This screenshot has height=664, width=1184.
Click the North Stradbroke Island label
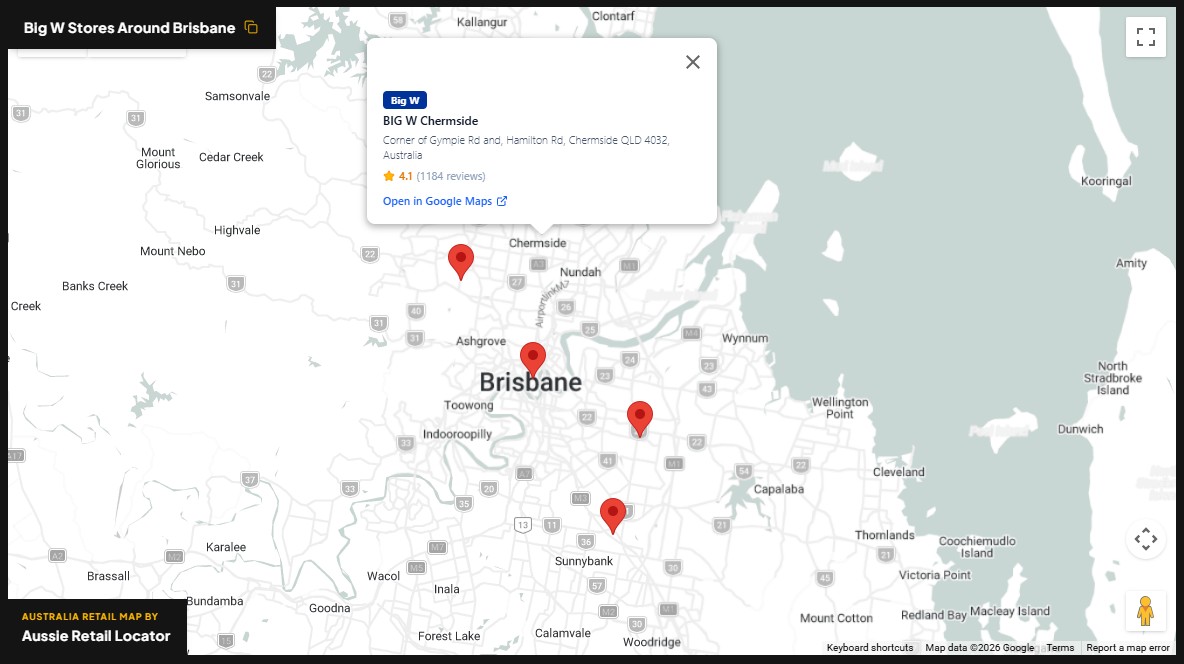1113,378
